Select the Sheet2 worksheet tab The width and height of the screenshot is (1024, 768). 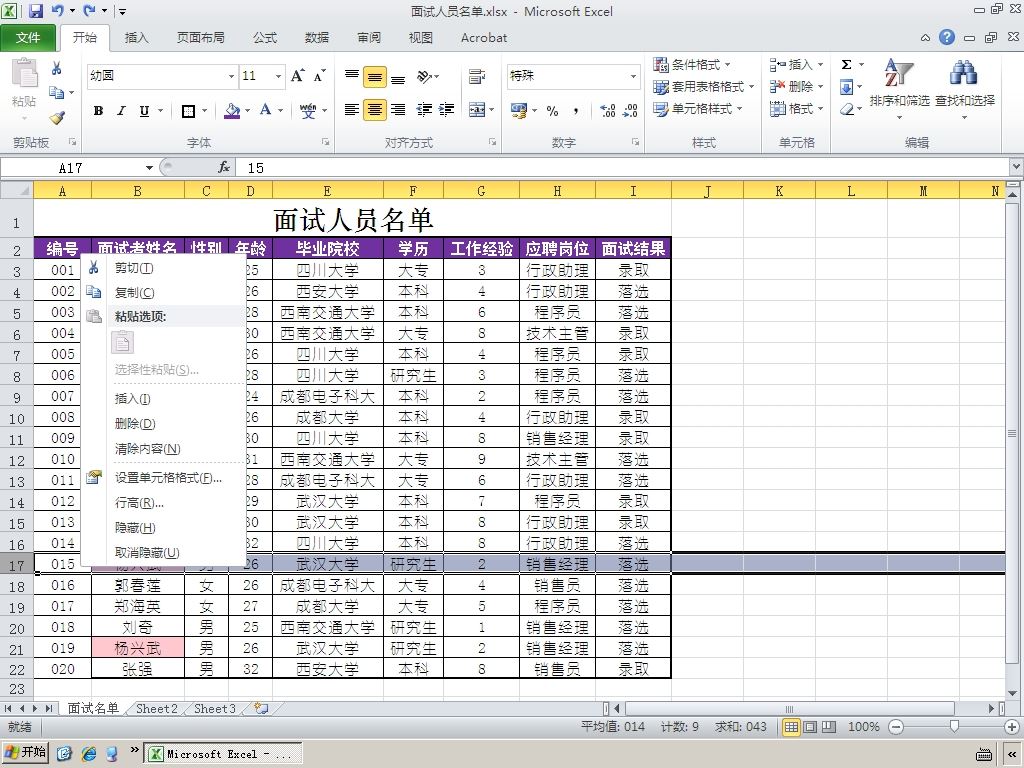click(156, 709)
